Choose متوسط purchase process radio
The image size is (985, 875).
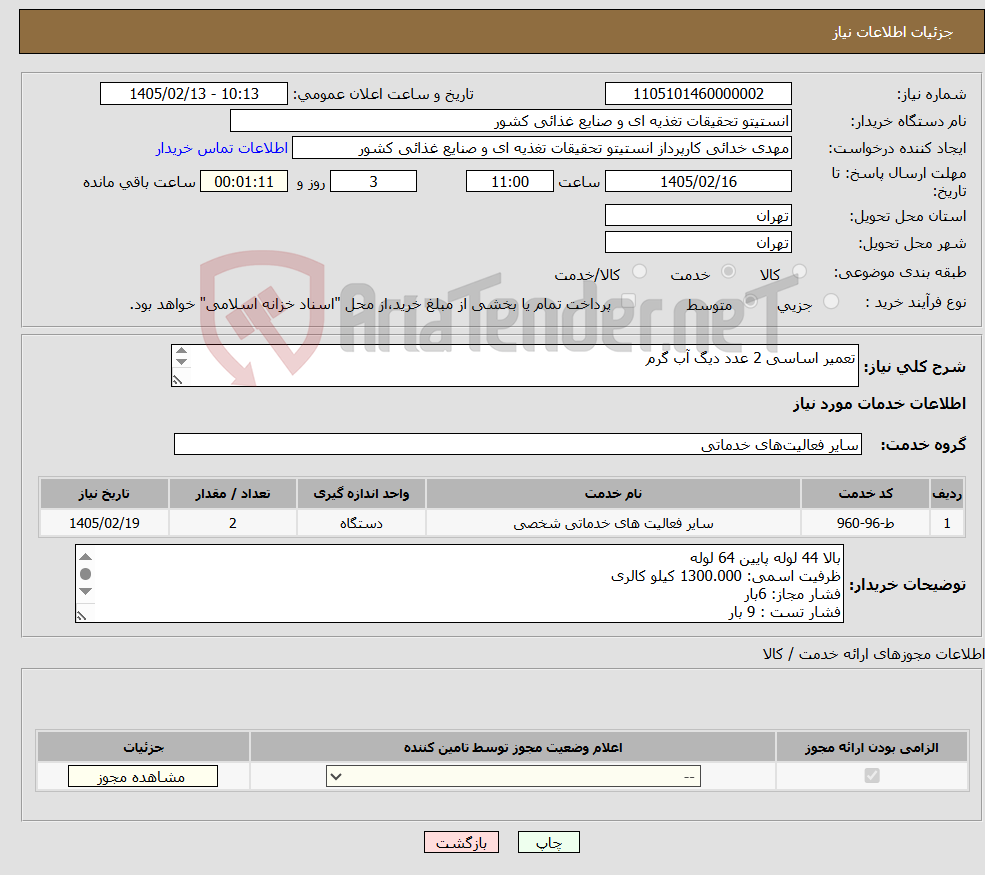tap(751, 302)
